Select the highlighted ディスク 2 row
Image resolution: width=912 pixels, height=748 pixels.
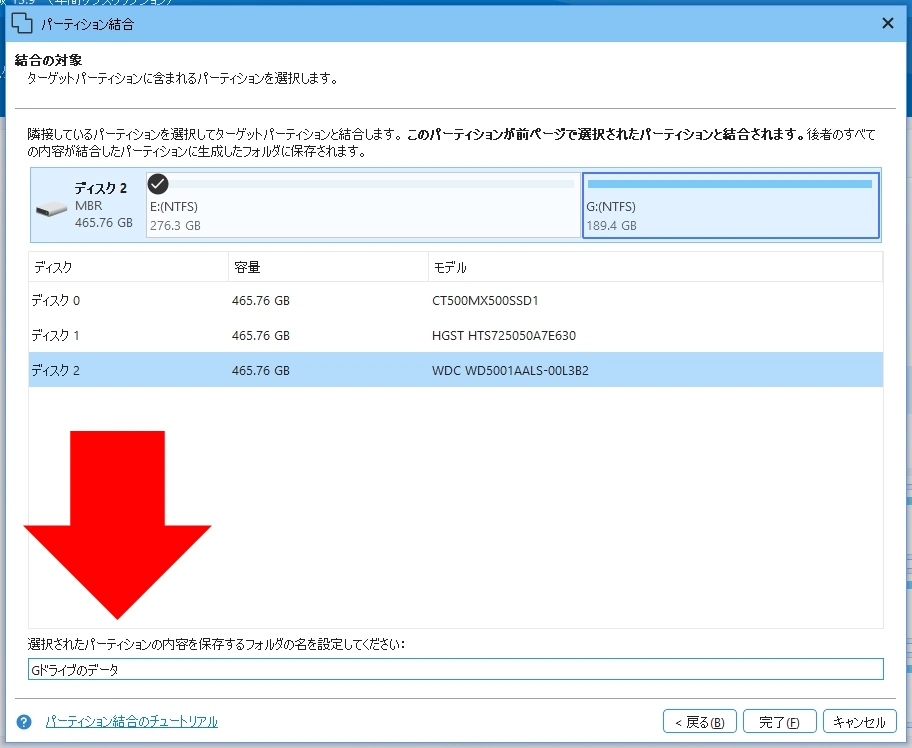tap(455, 370)
